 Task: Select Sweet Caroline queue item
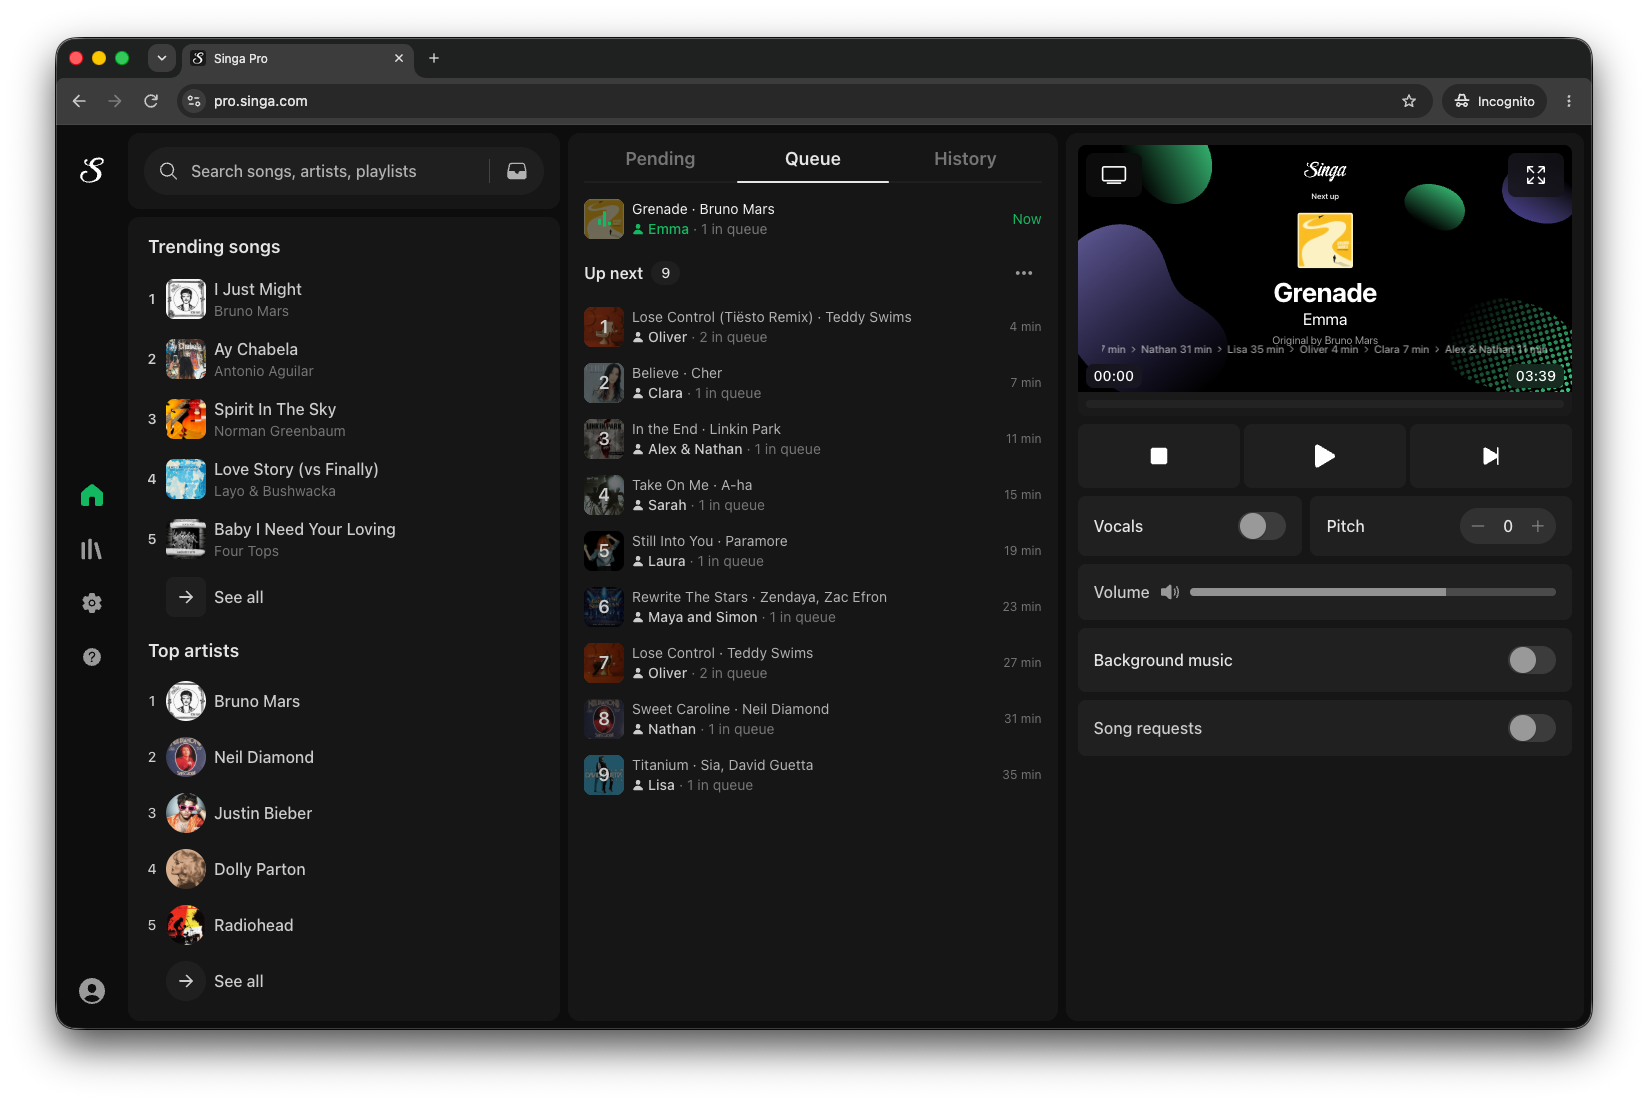click(813, 719)
